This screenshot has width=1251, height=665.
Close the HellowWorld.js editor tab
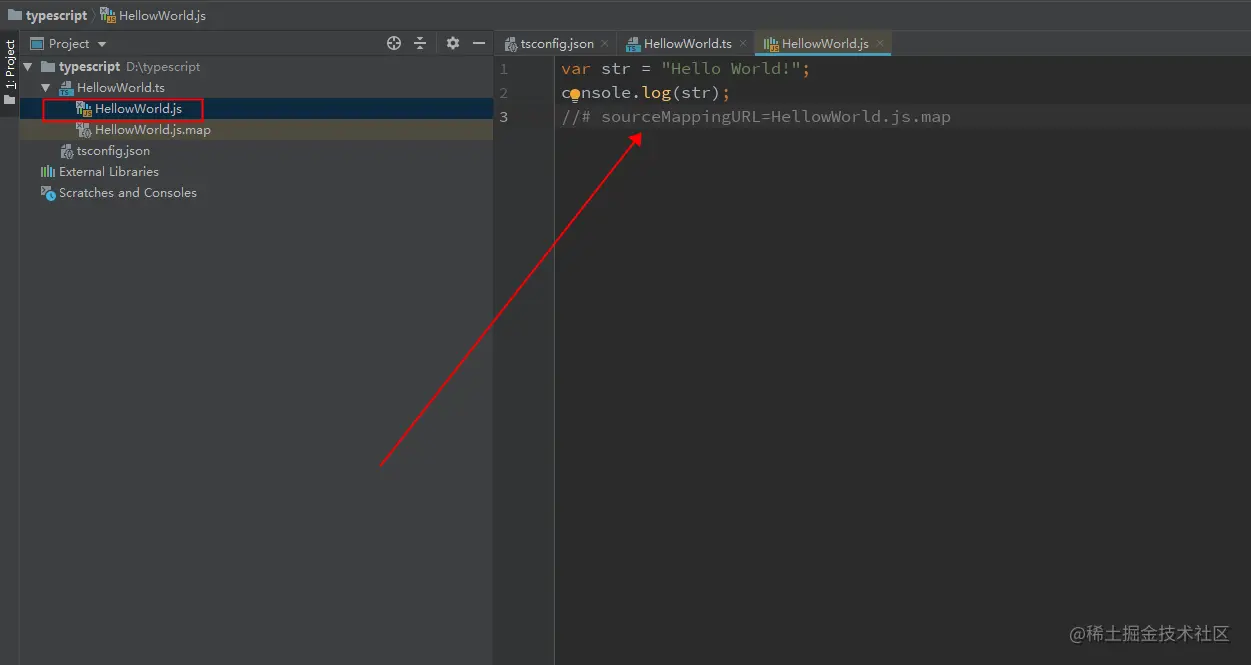[x=879, y=43]
